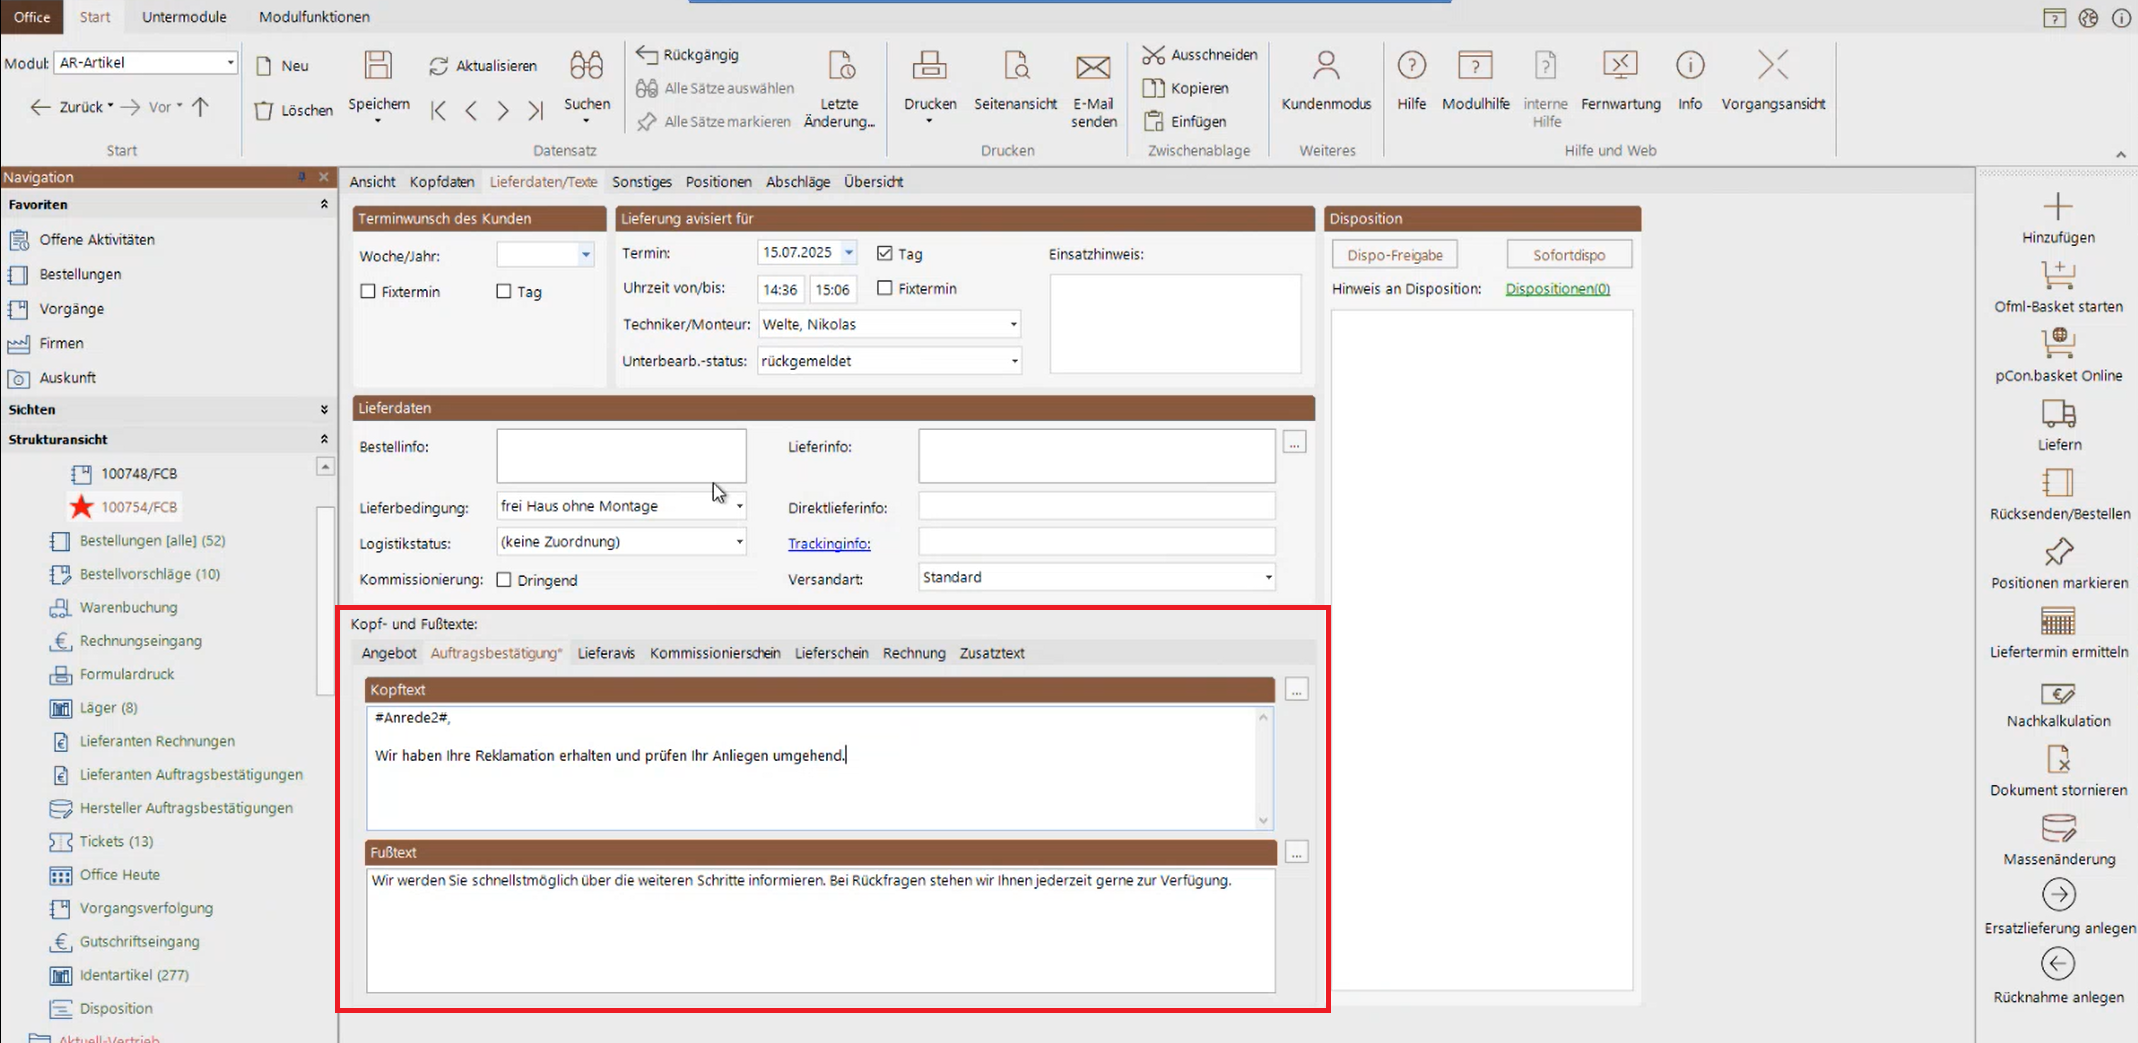2138x1043 pixels.
Task: Switch to the Positionen tab
Action: 718,182
